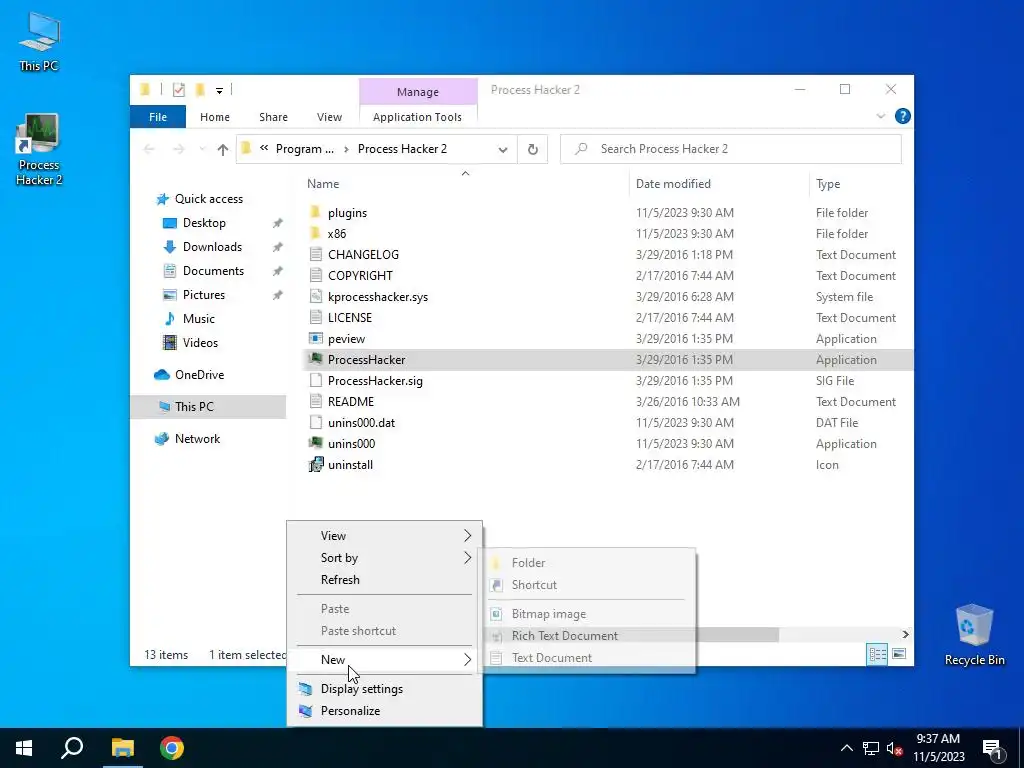This screenshot has height=768, width=1024.
Task: Open Downloads in navigation pane
Action: 212,247
